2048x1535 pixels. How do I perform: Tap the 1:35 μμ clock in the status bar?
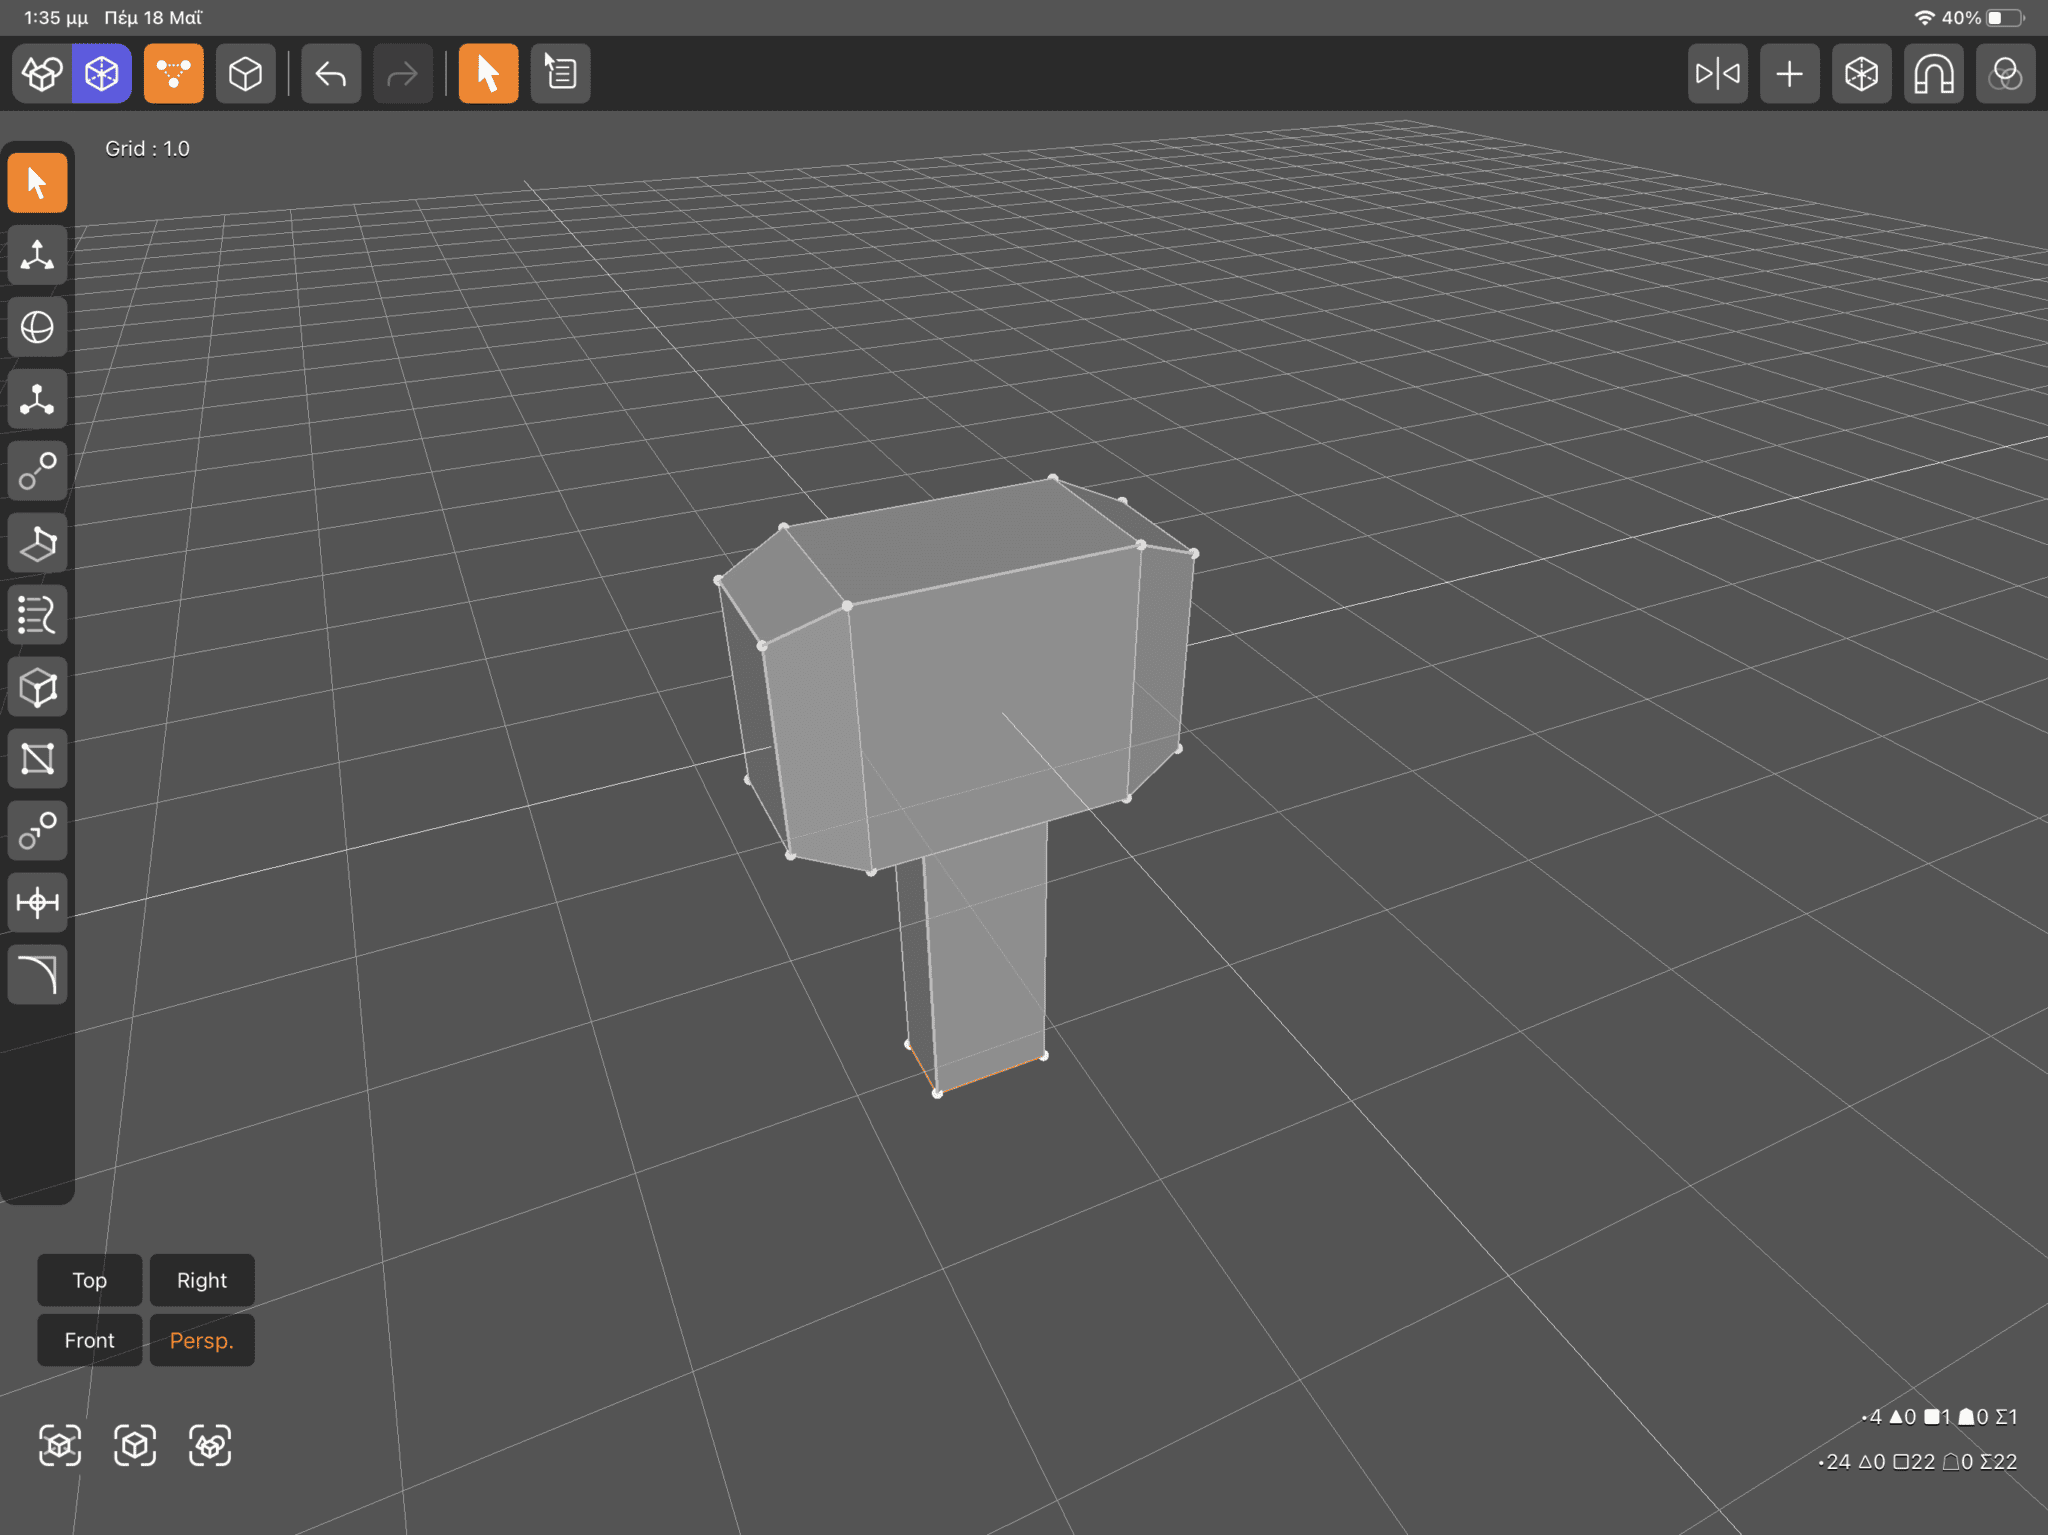tap(56, 18)
